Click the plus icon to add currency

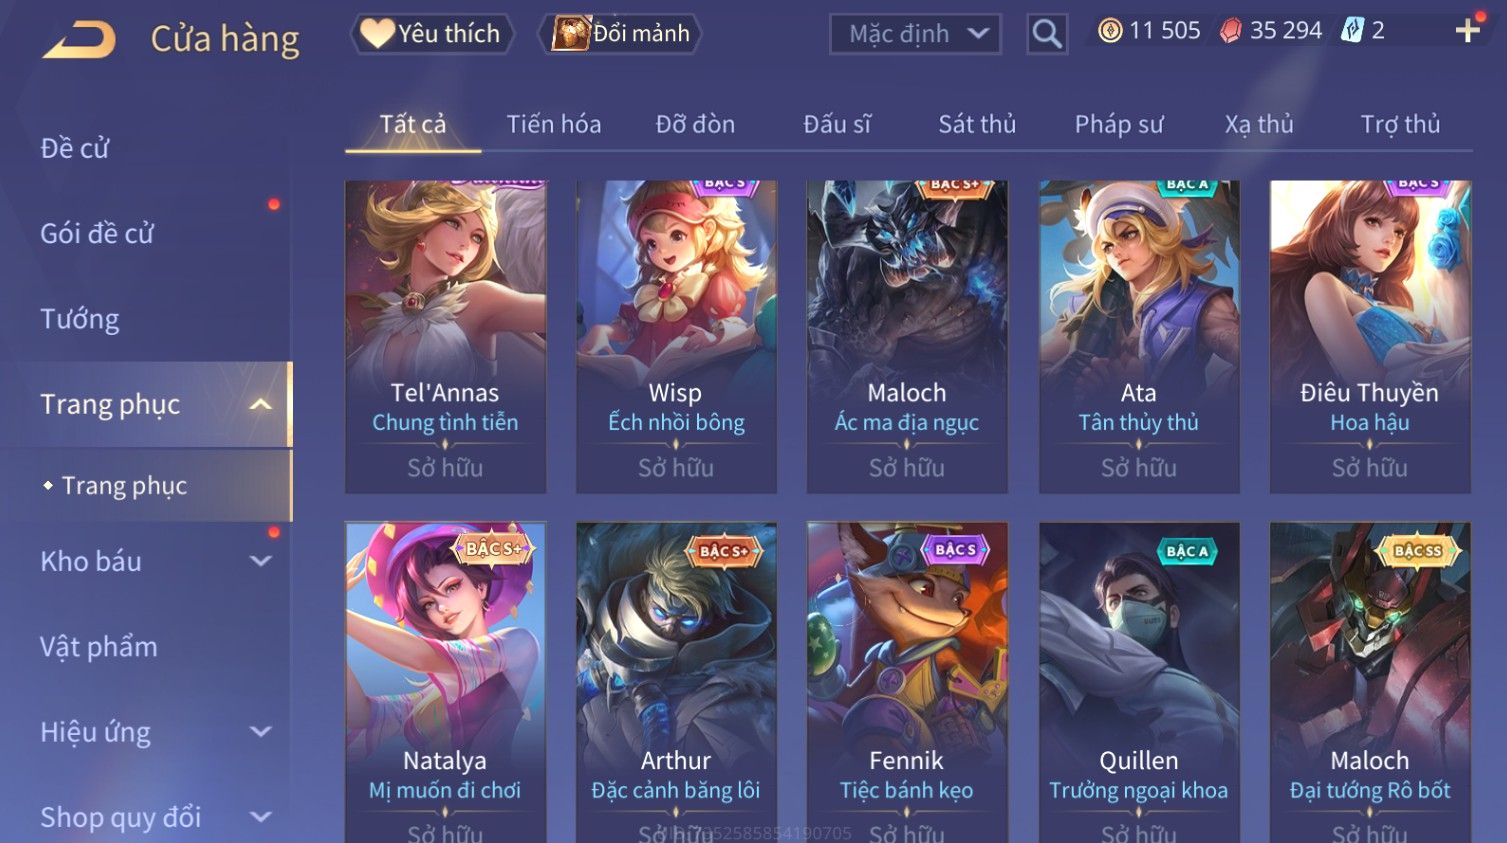[1467, 31]
